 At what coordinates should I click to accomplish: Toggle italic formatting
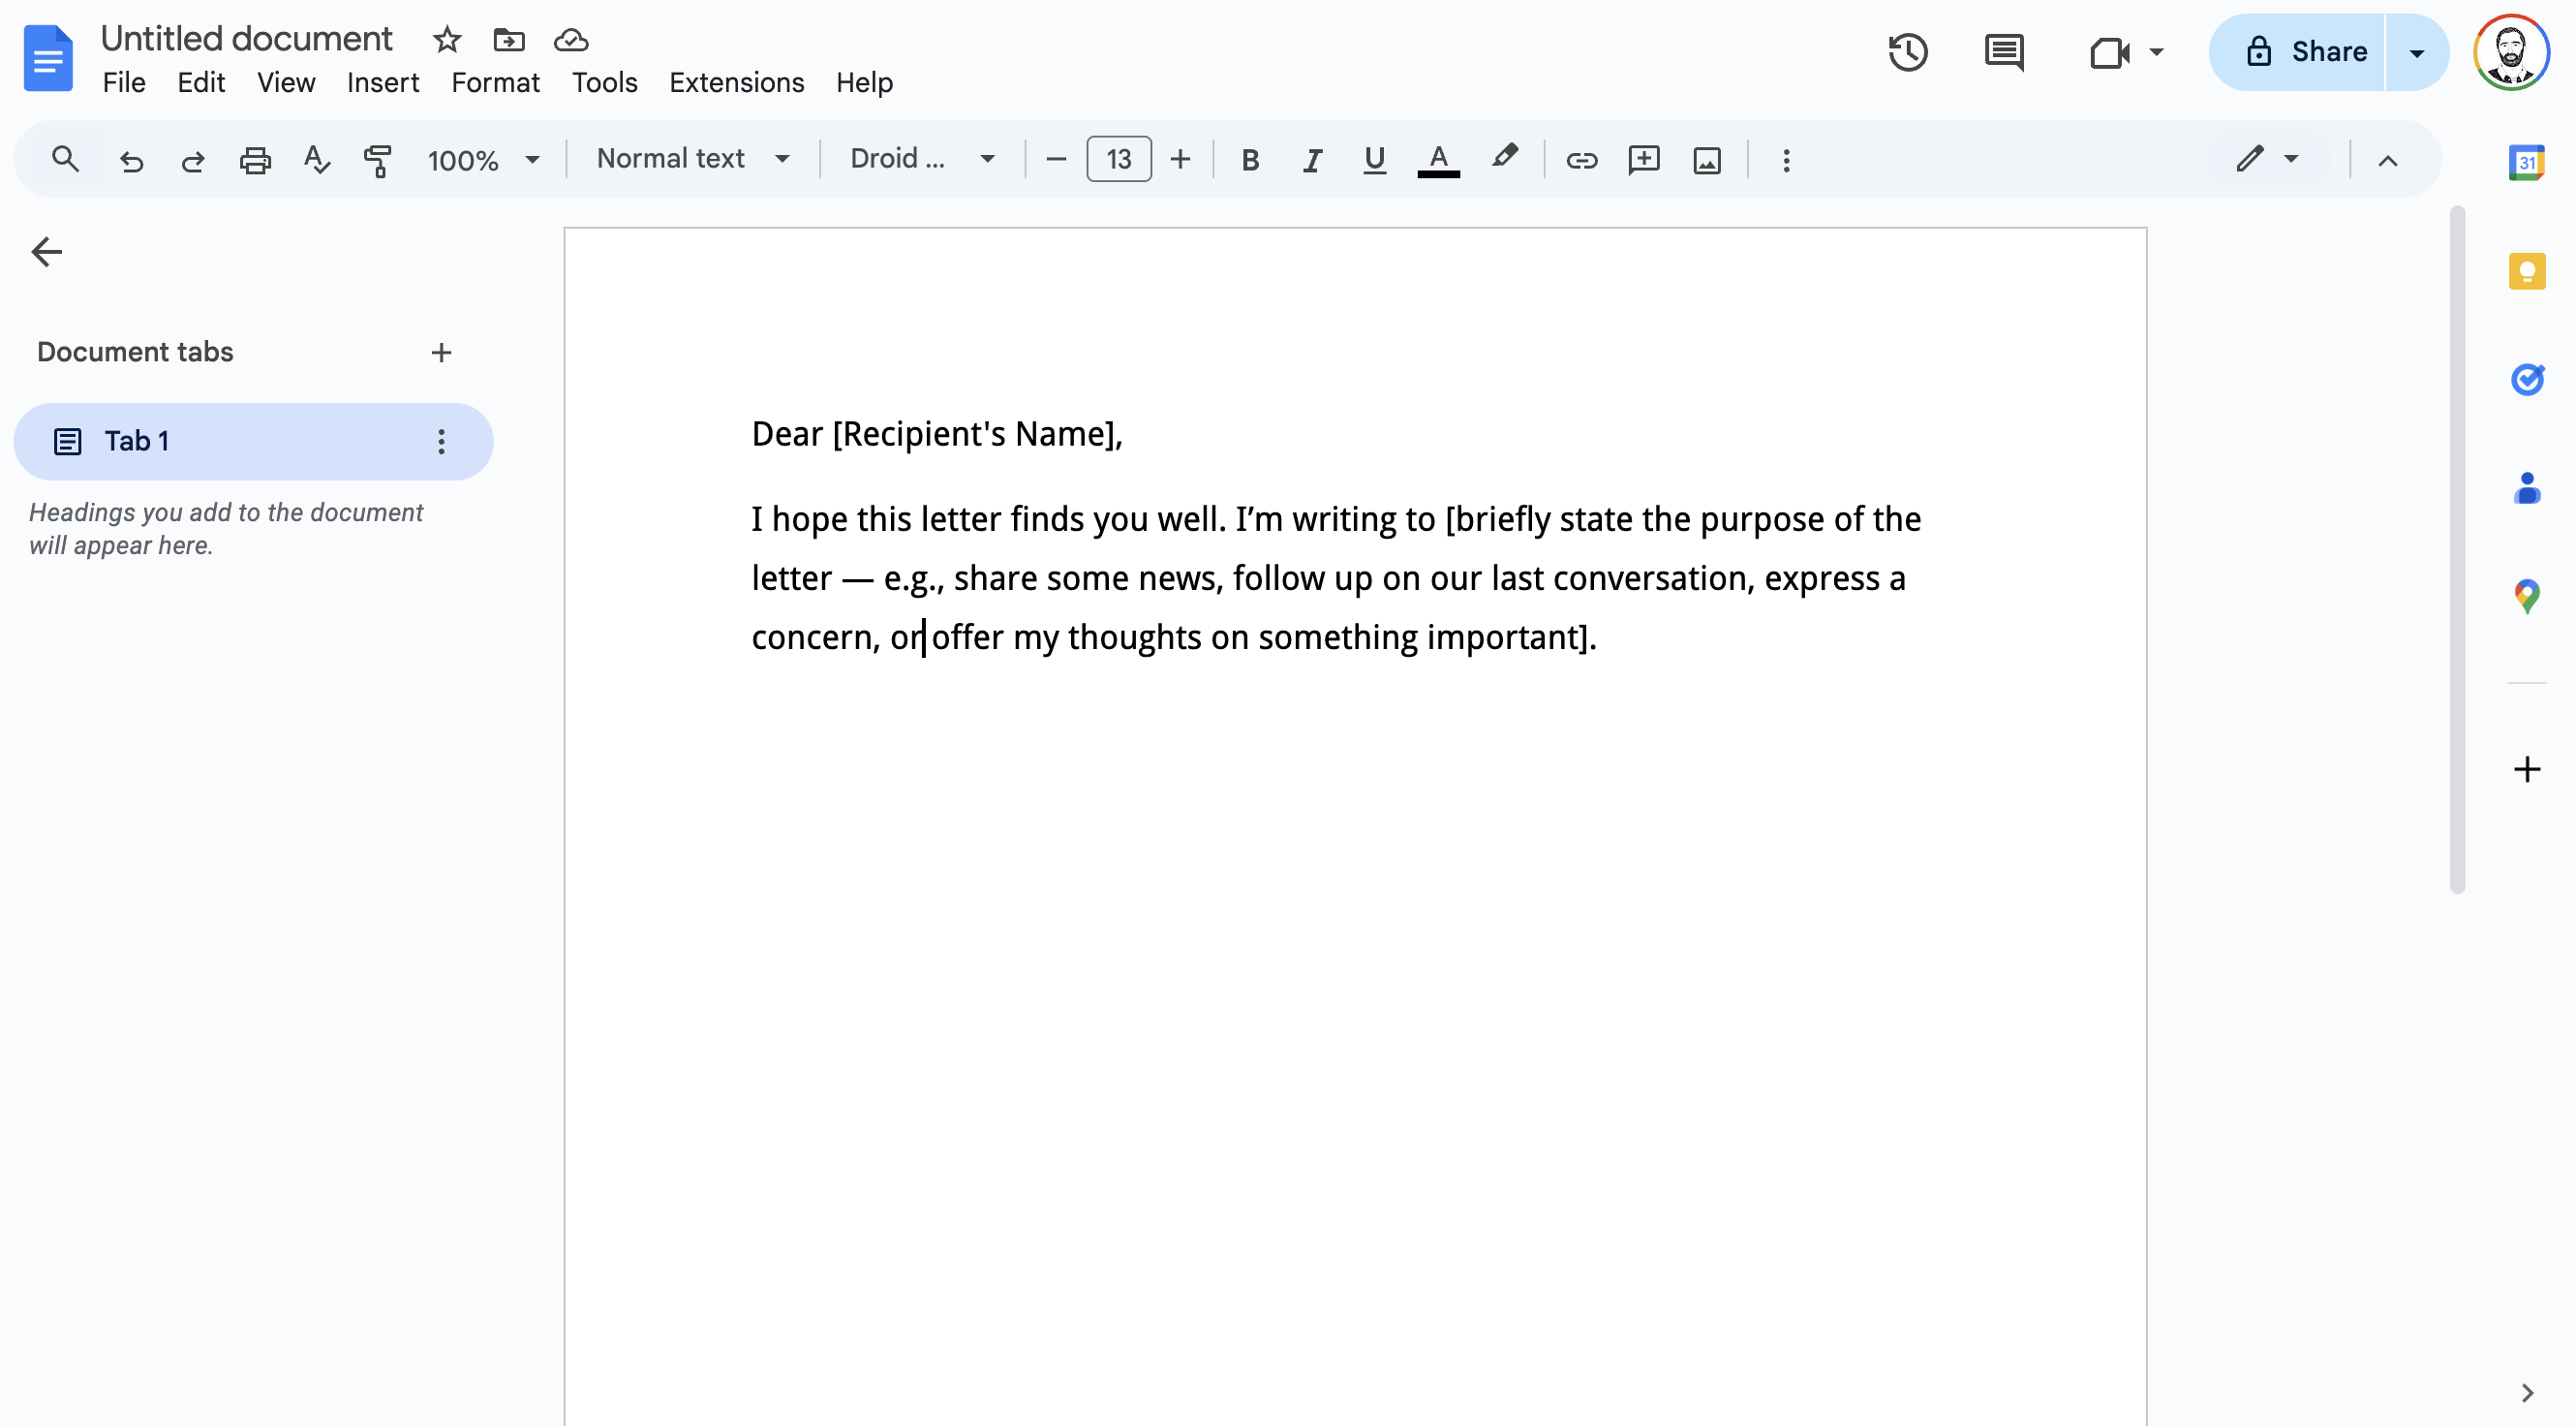pyautogui.click(x=1312, y=160)
